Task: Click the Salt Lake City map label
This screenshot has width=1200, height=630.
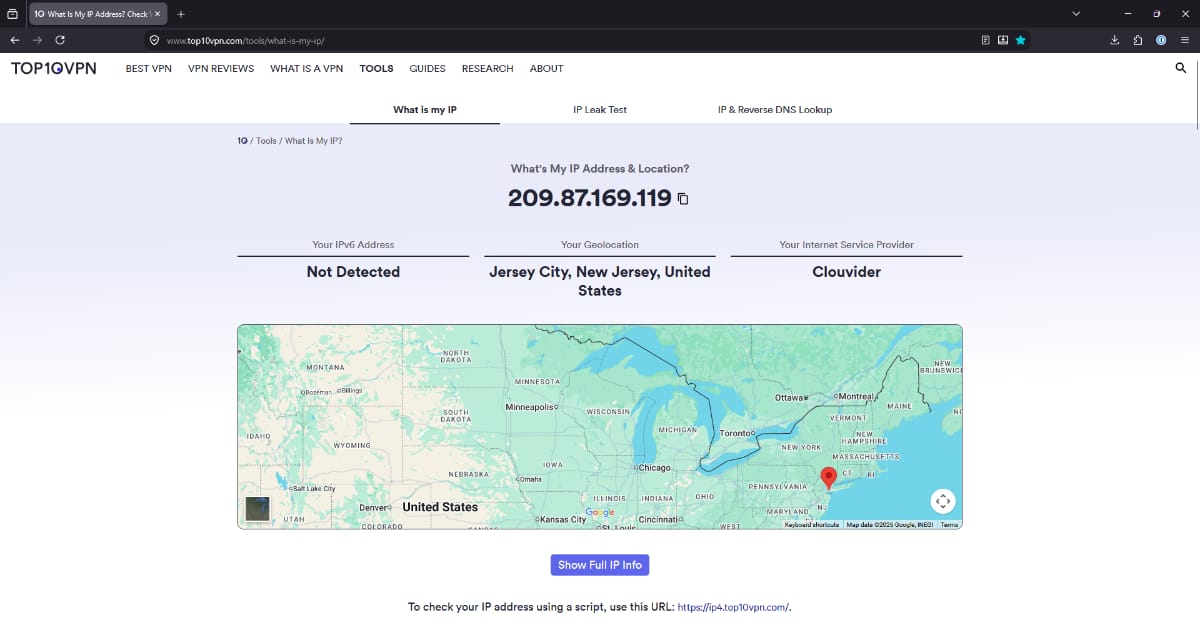Action: [314, 488]
